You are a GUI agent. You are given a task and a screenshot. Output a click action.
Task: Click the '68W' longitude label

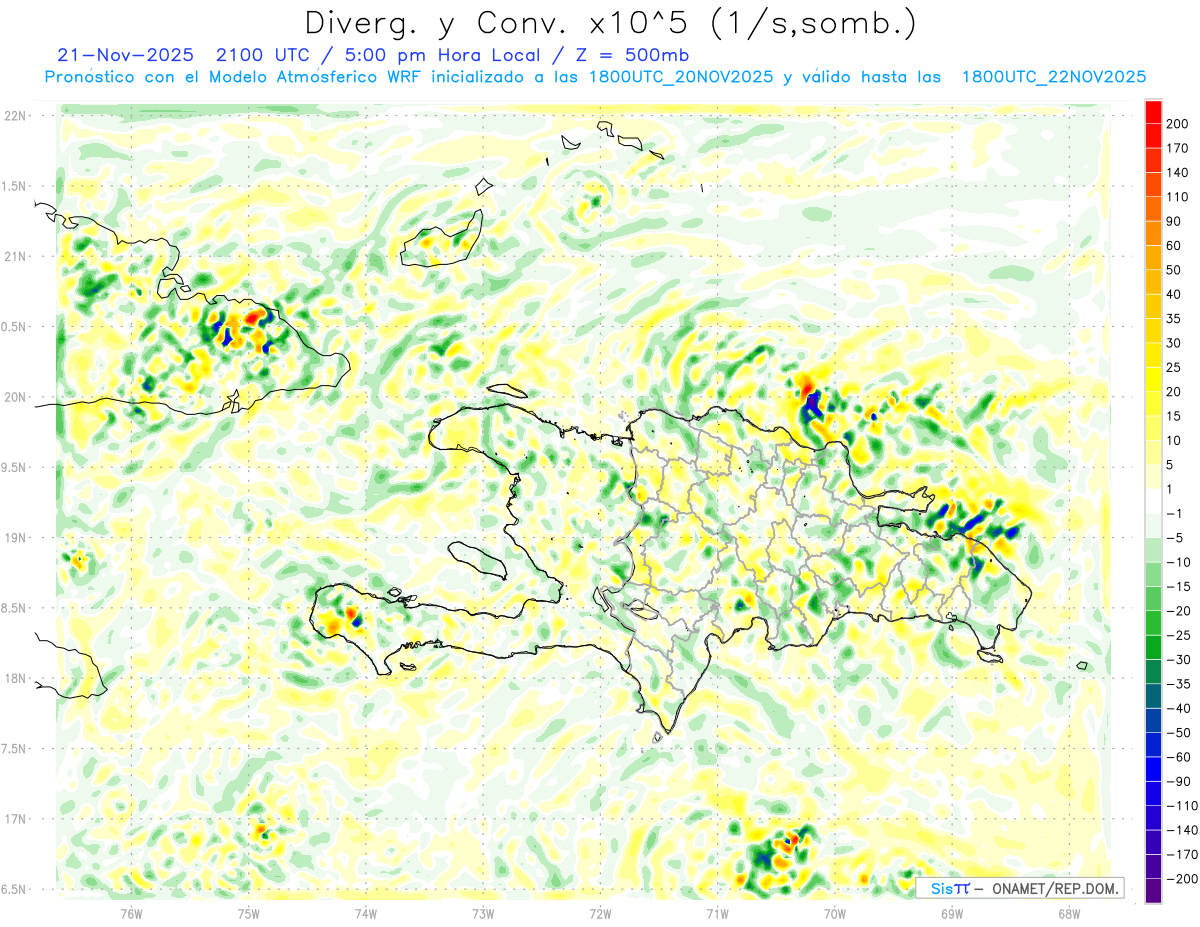1069,913
